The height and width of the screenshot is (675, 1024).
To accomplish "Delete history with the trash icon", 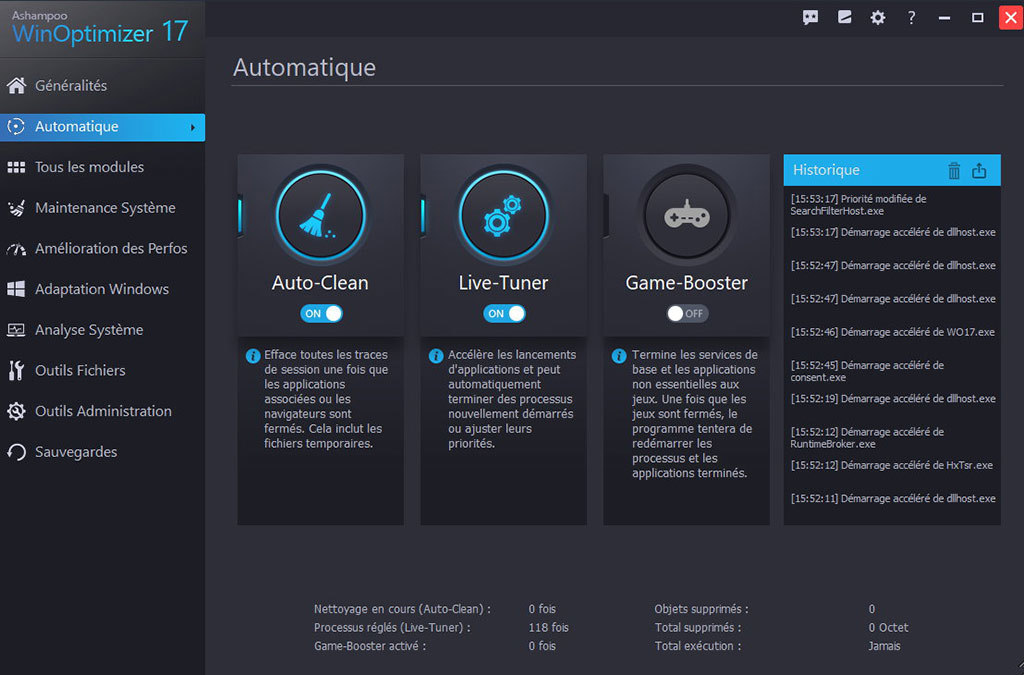I will (954, 171).
